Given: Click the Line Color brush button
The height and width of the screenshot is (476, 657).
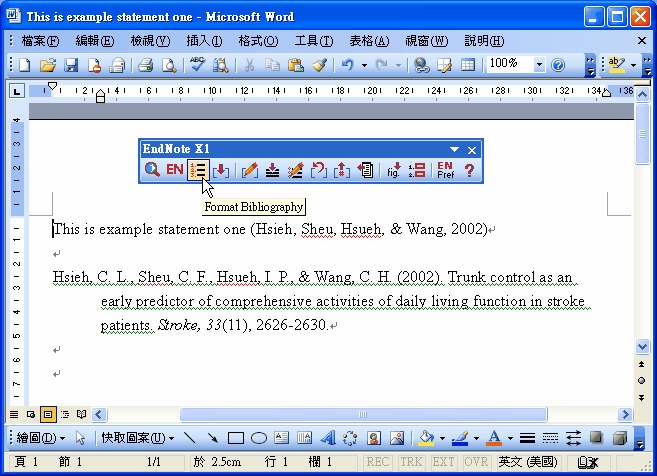Looking at the screenshot, I should click(460, 438).
